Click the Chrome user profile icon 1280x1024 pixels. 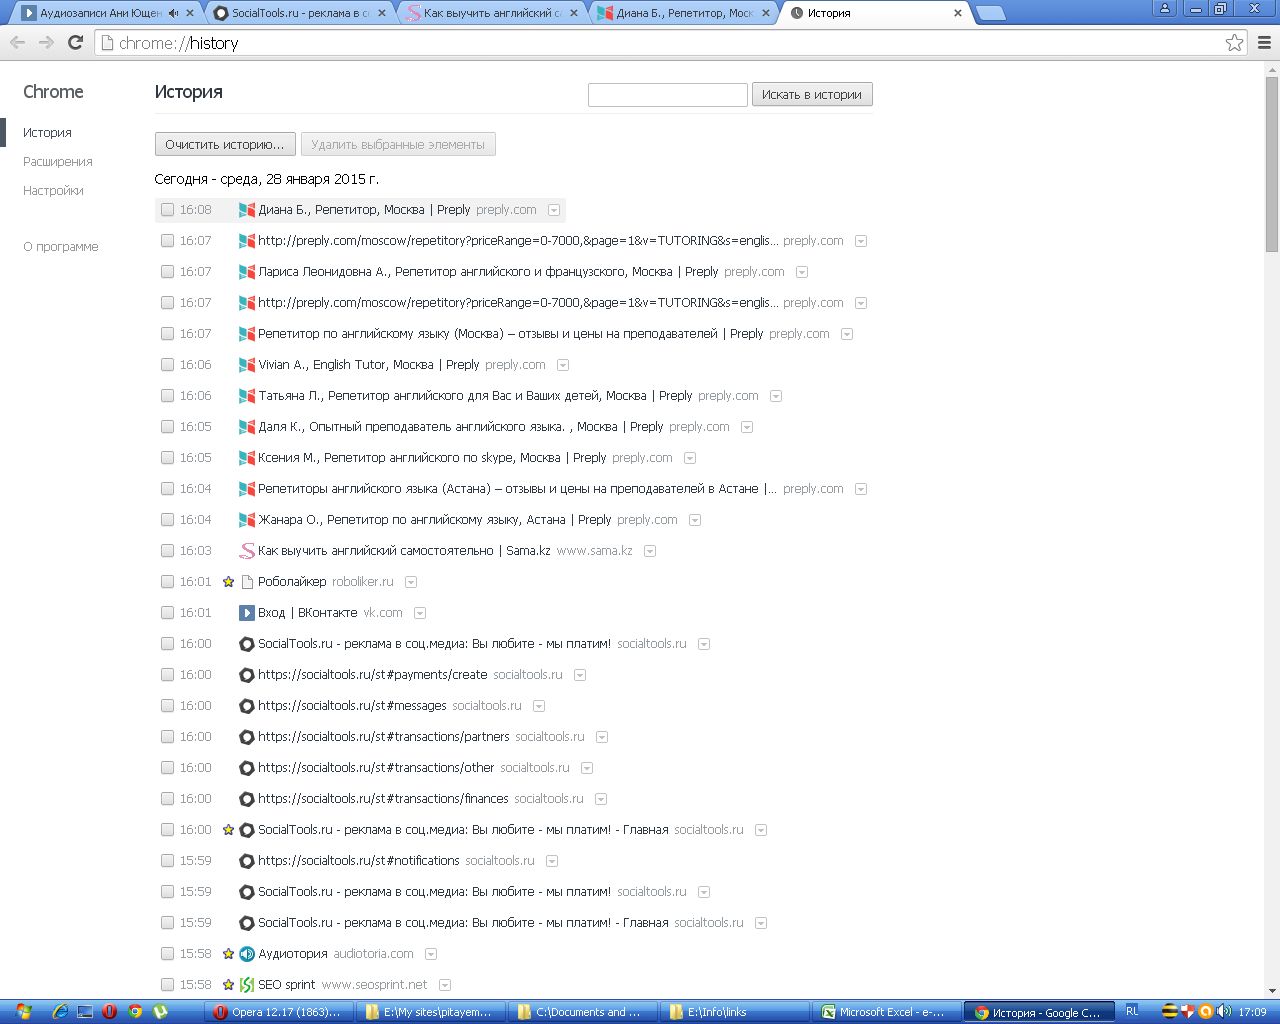click(x=1165, y=8)
